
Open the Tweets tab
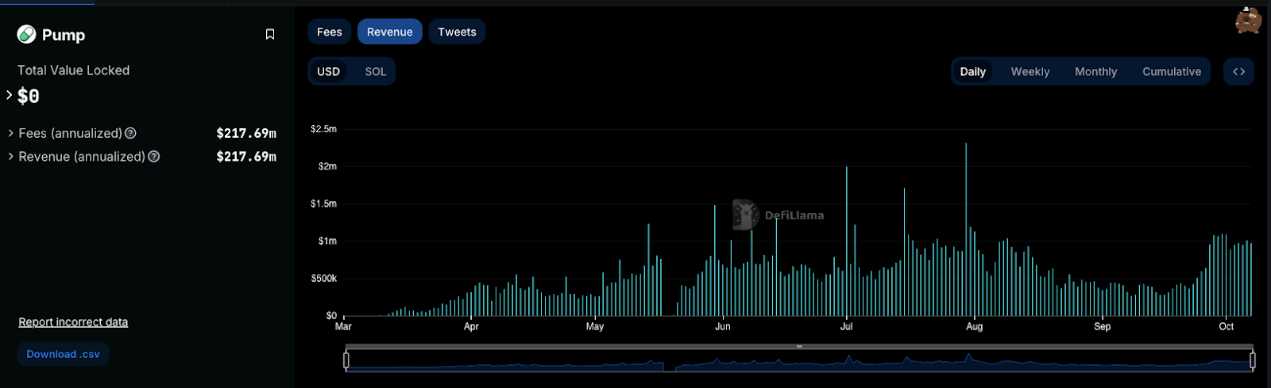pyautogui.click(x=457, y=32)
